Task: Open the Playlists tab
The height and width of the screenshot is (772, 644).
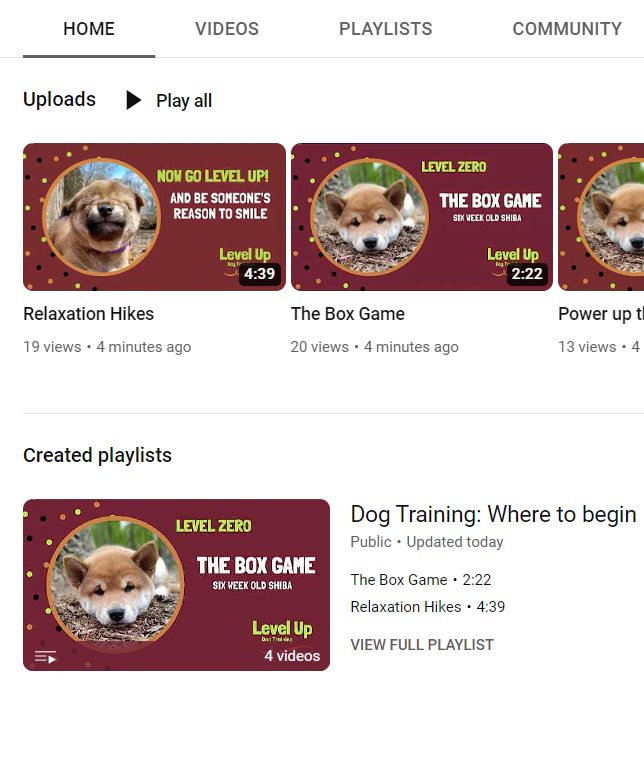Action: click(x=386, y=29)
